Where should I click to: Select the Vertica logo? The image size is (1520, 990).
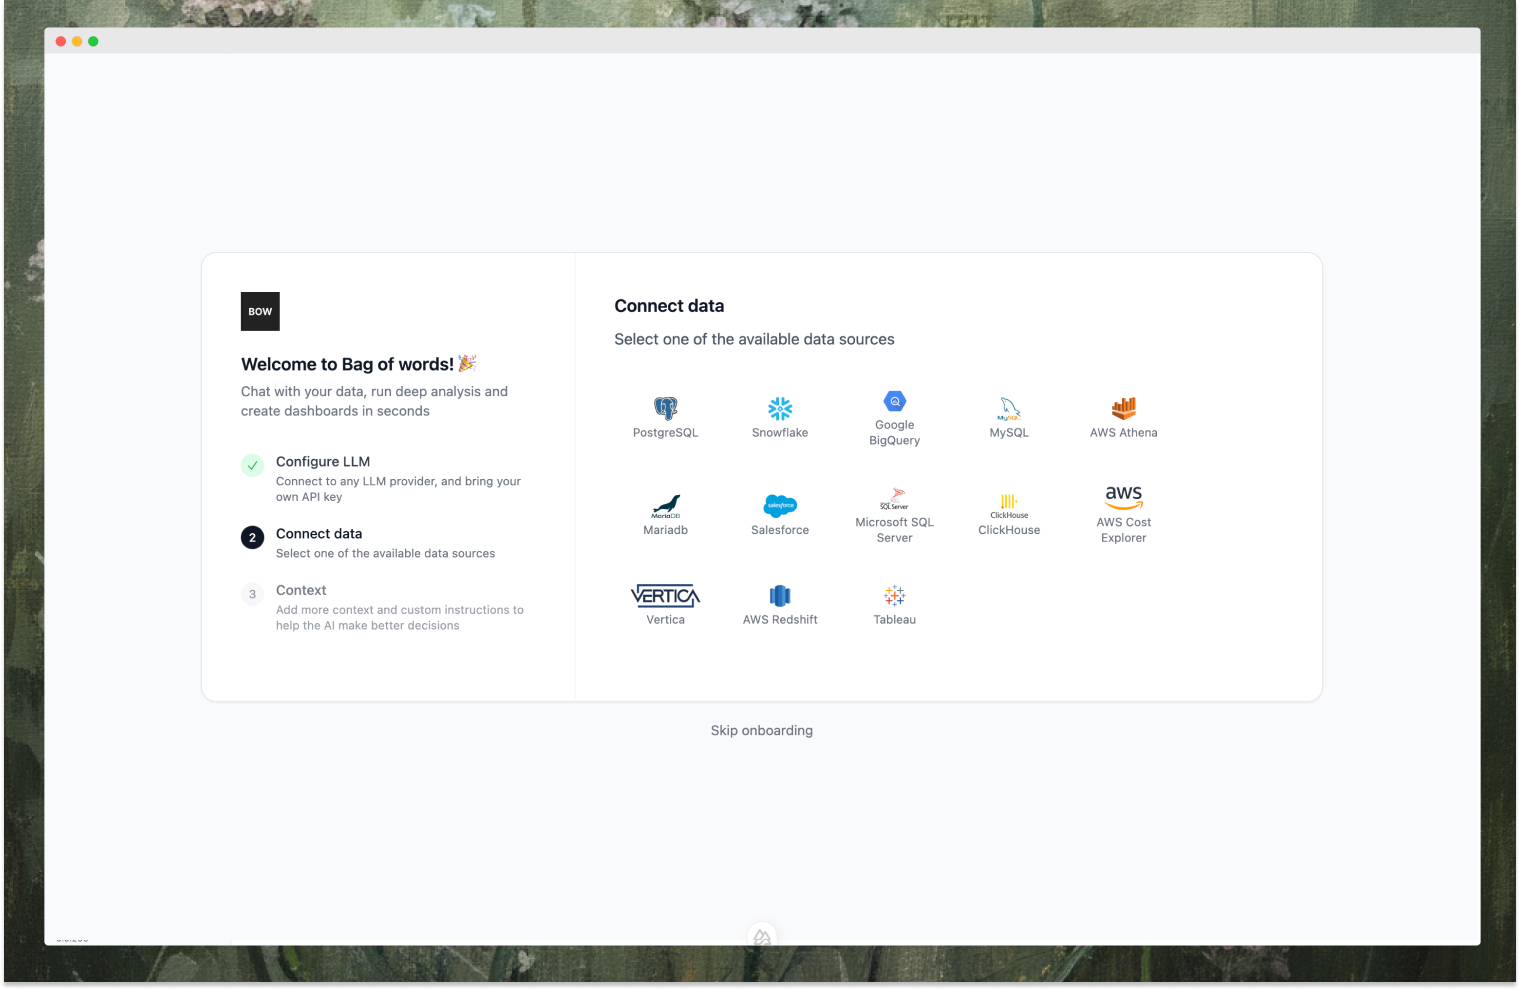[x=666, y=596]
